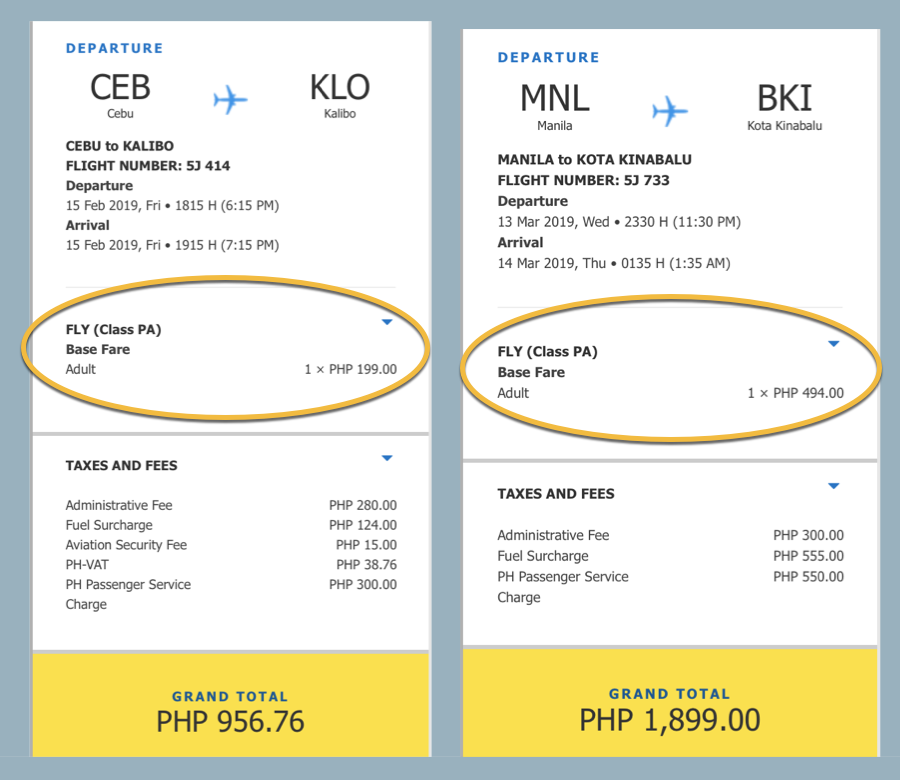Click the 1 × PHP 494.00 adult fare
This screenshot has height=780, width=900.
(x=795, y=393)
